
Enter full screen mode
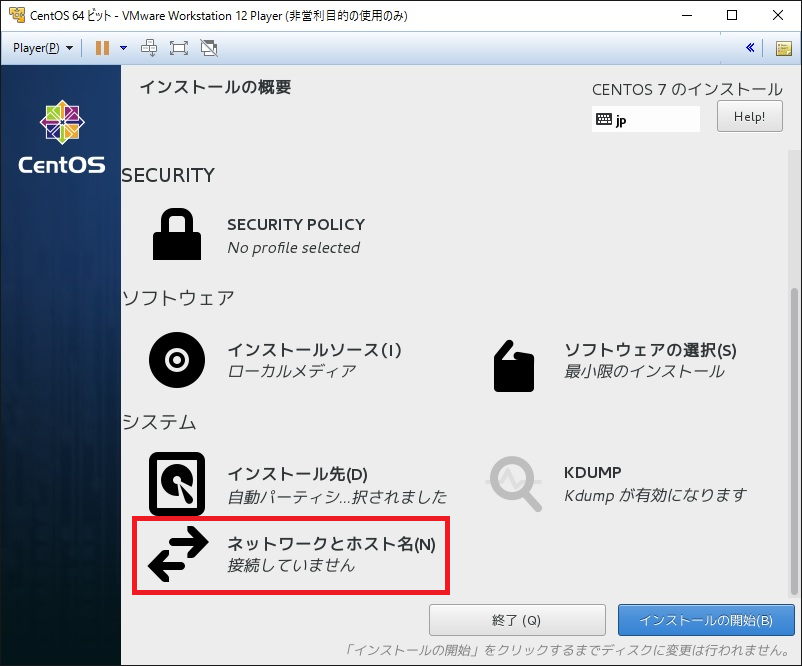[x=179, y=48]
